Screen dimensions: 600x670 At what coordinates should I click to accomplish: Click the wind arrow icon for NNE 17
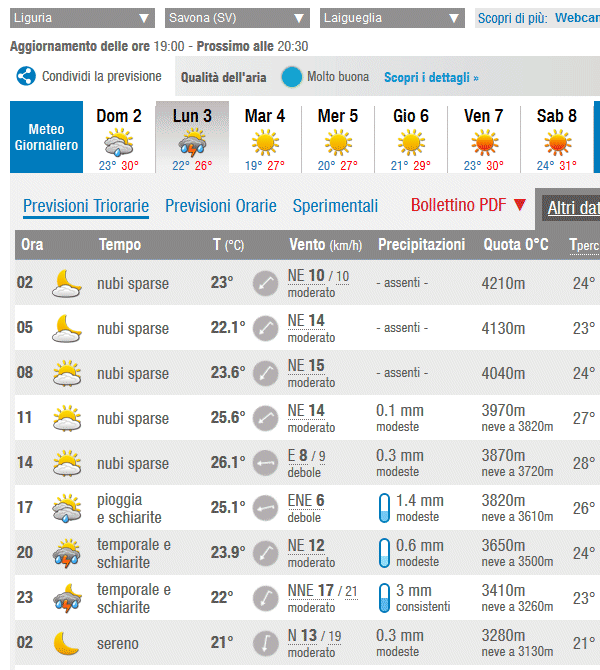click(266, 598)
